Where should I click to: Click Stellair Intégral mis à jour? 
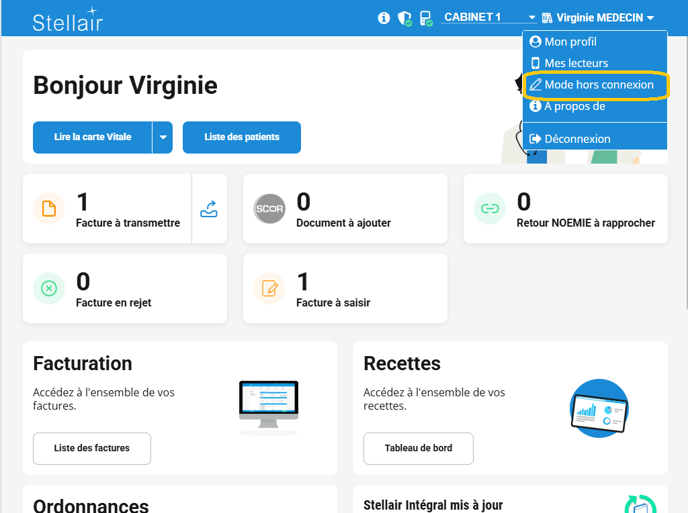433,505
